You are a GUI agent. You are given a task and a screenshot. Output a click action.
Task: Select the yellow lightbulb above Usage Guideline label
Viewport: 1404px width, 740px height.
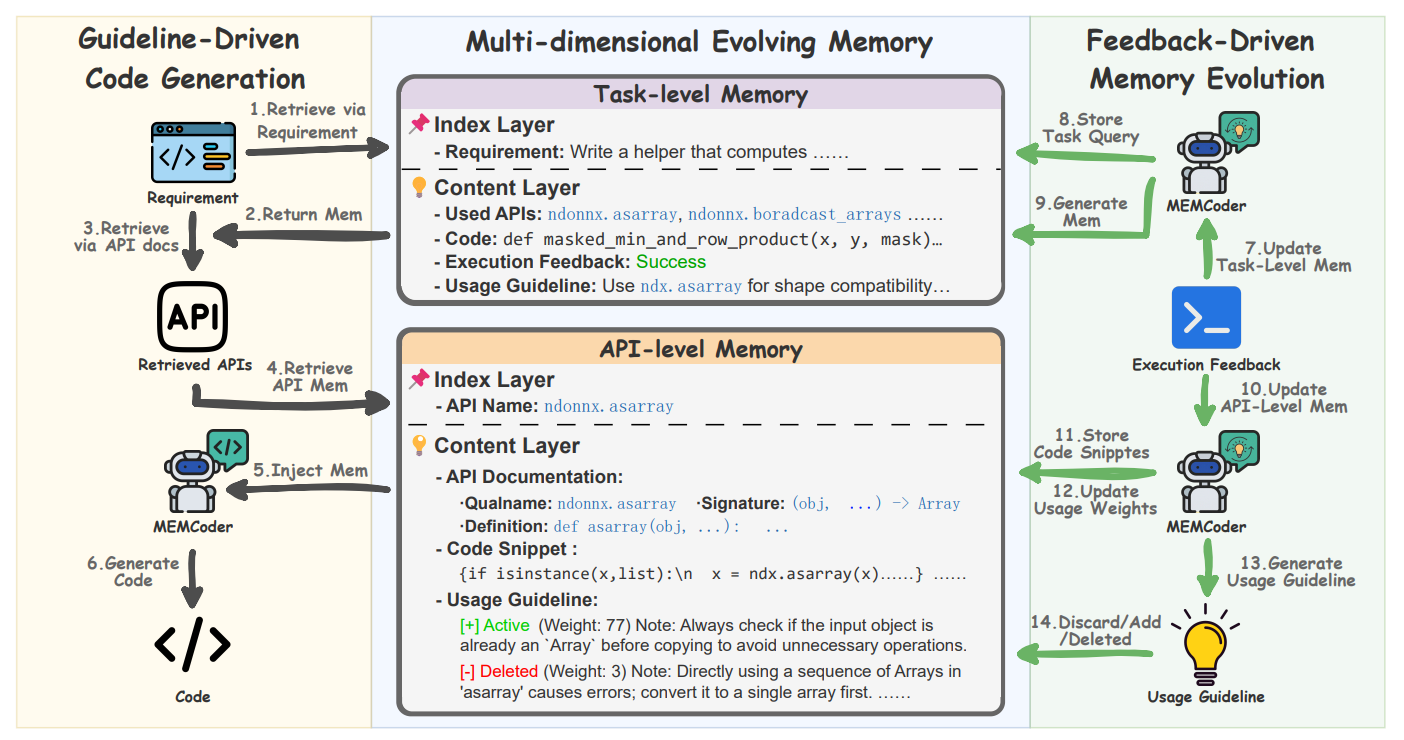tap(1206, 645)
